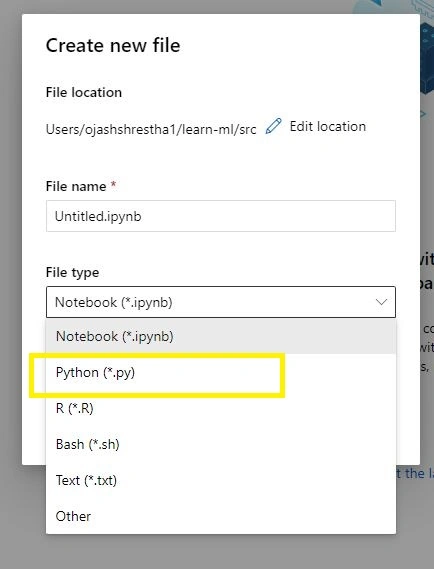This screenshot has height=569, width=434.
Task: Click the Users/ojashshrestha1/learn-ml/src path text
Action: click(x=151, y=129)
